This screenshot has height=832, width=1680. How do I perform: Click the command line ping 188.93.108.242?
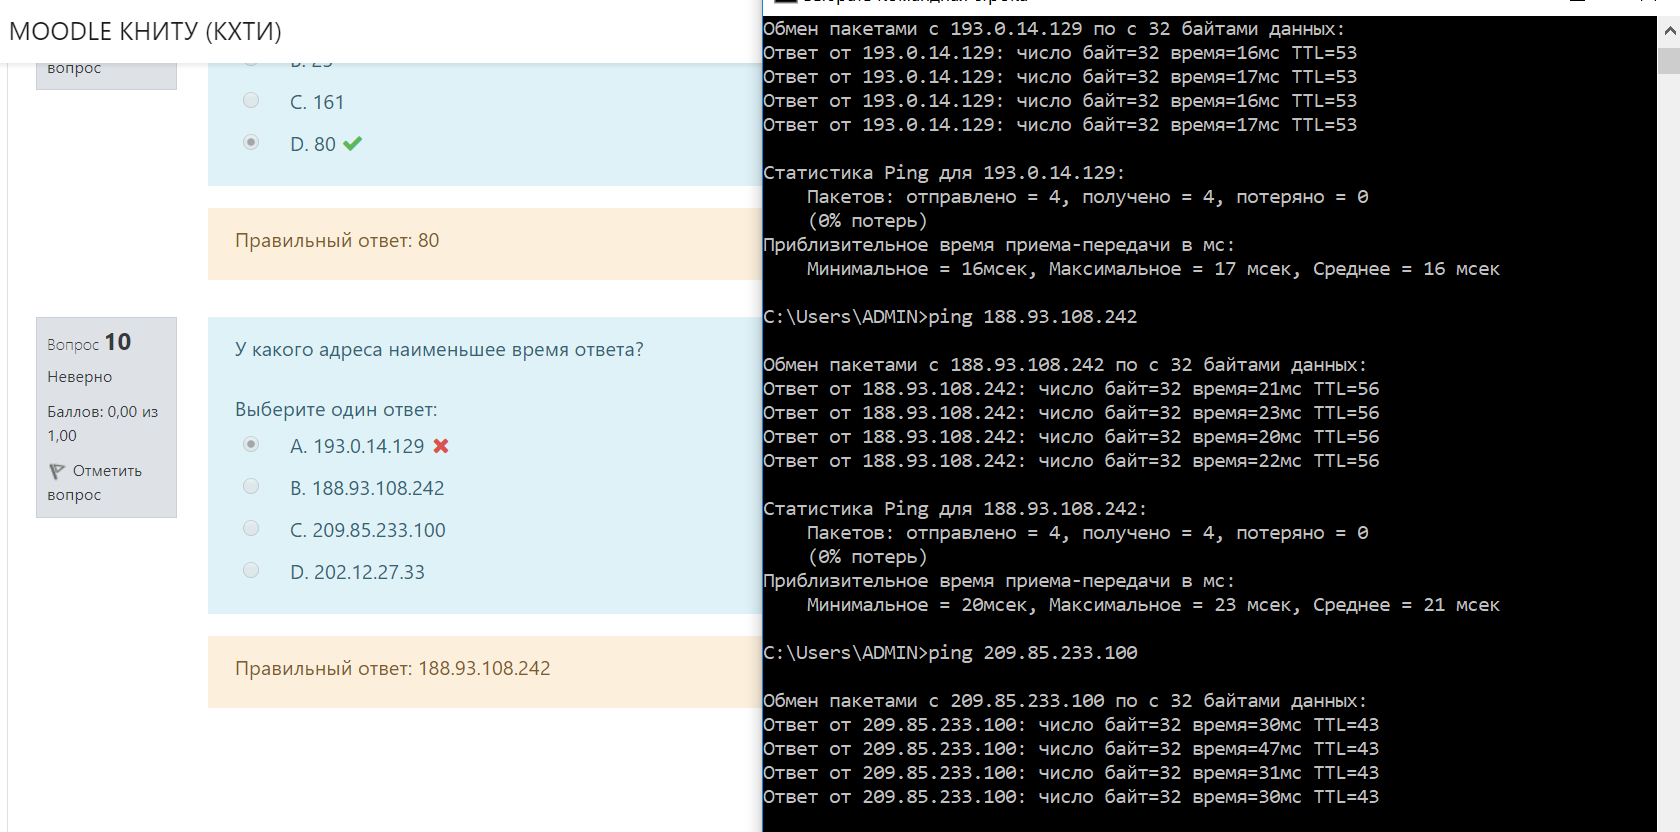click(x=950, y=317)
